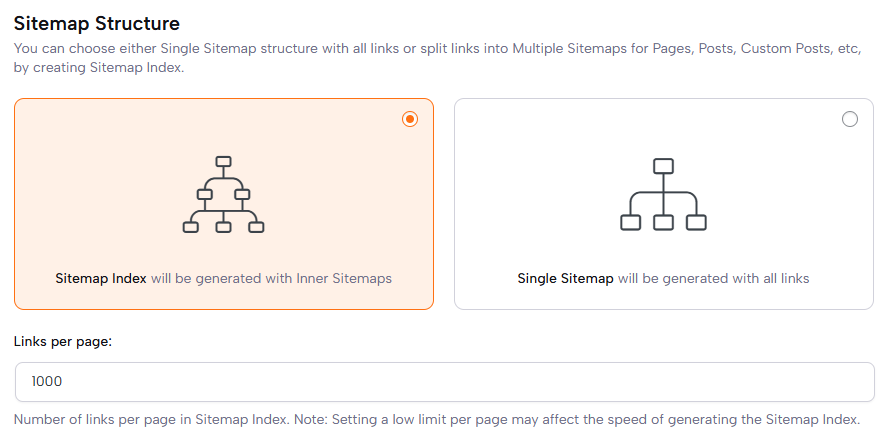The width and height of the screenshot is (888, 442).
Task: Focus the Links per page input field
Action: coord(445,381)
